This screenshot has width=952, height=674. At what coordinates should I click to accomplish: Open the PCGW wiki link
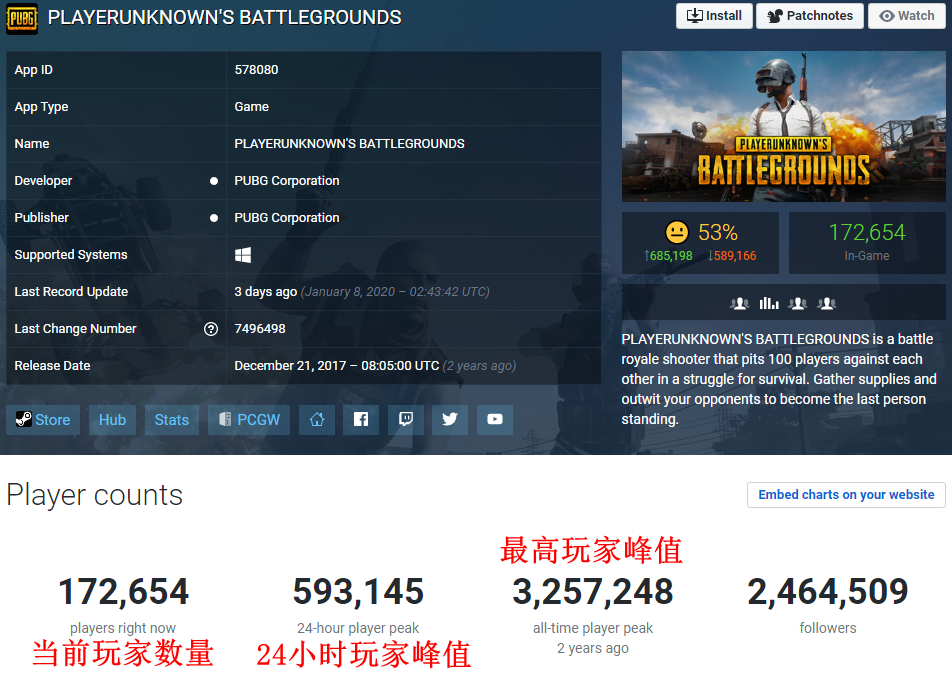pos(249,420)
